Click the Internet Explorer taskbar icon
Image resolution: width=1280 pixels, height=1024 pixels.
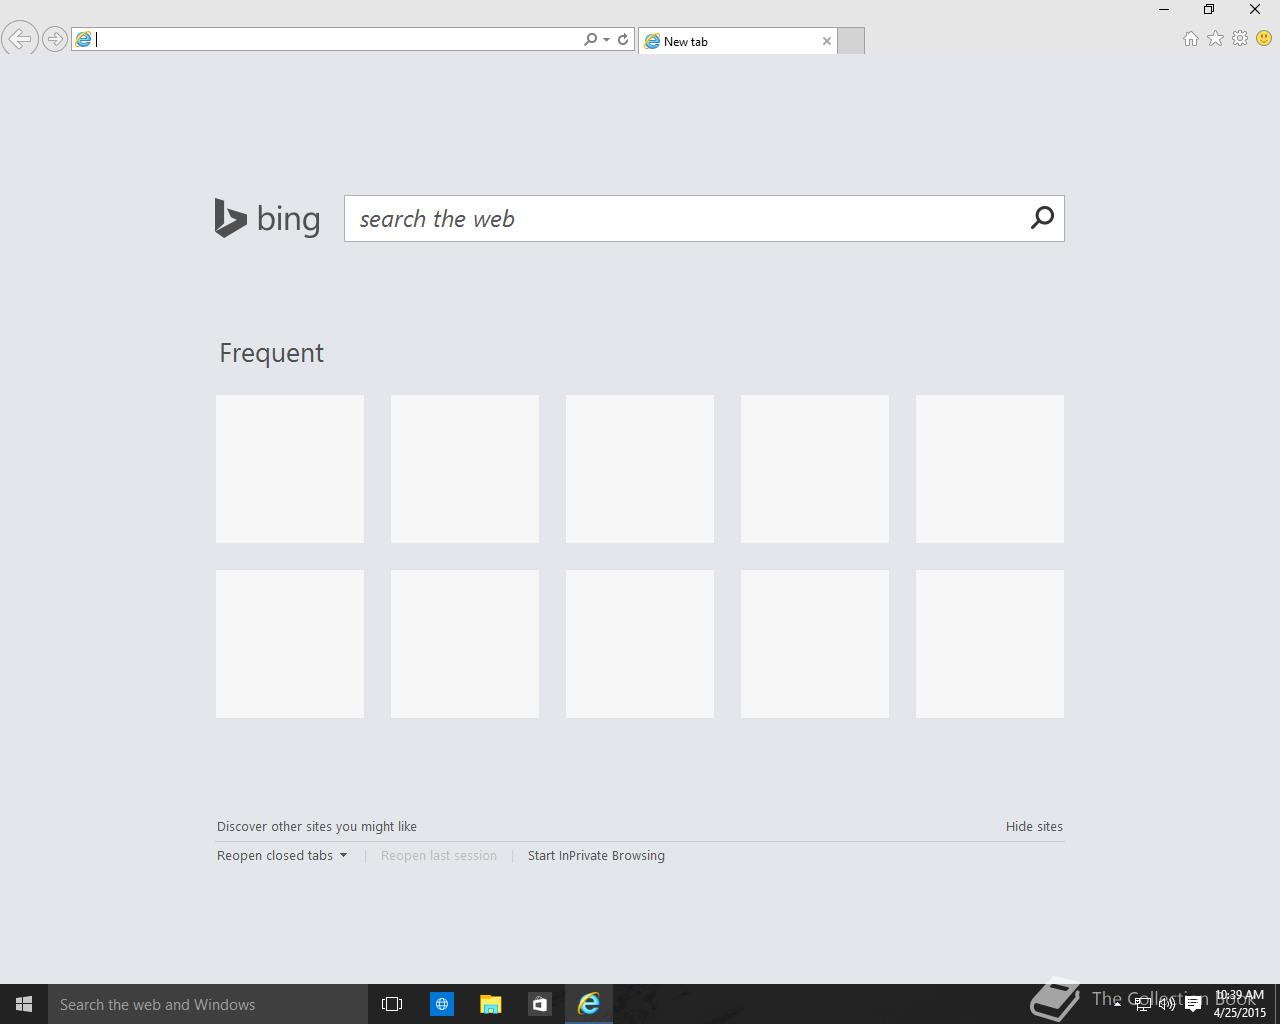588,1004
